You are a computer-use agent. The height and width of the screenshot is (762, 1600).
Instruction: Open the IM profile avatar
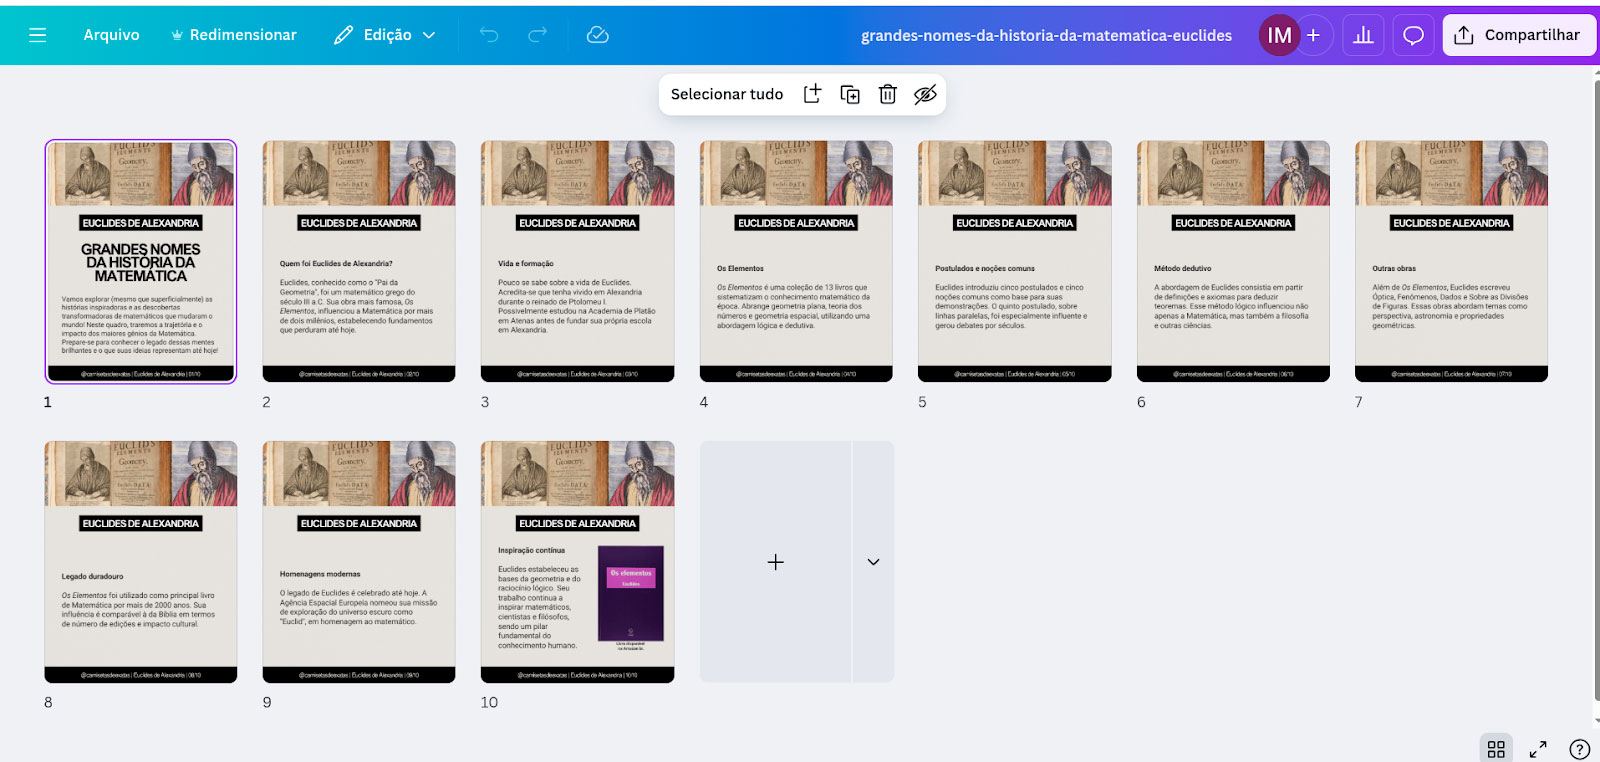tap(1279, 35)
